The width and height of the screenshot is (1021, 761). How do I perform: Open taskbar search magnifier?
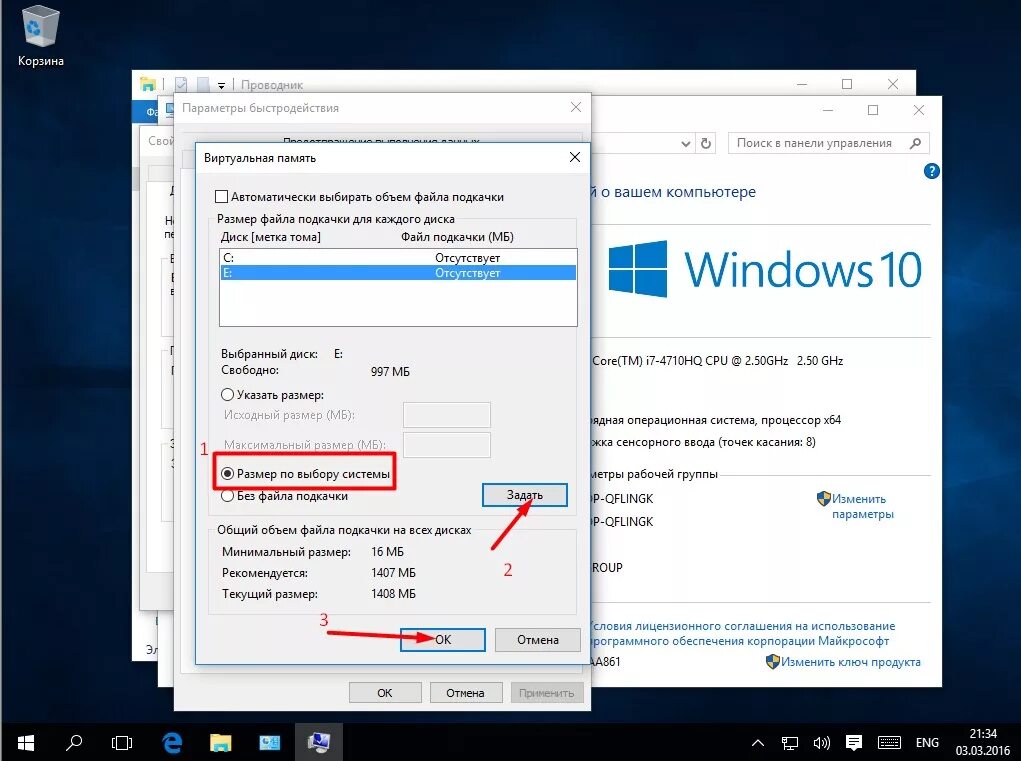[x=74, y=742]
